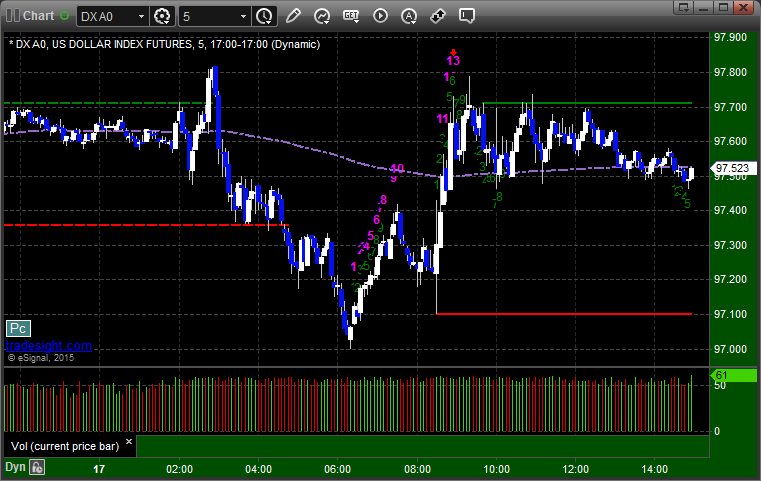This screenshot has height=481, width=761.
Task: Click the 14:00 time axis label
Action: (x=655, y=469)
